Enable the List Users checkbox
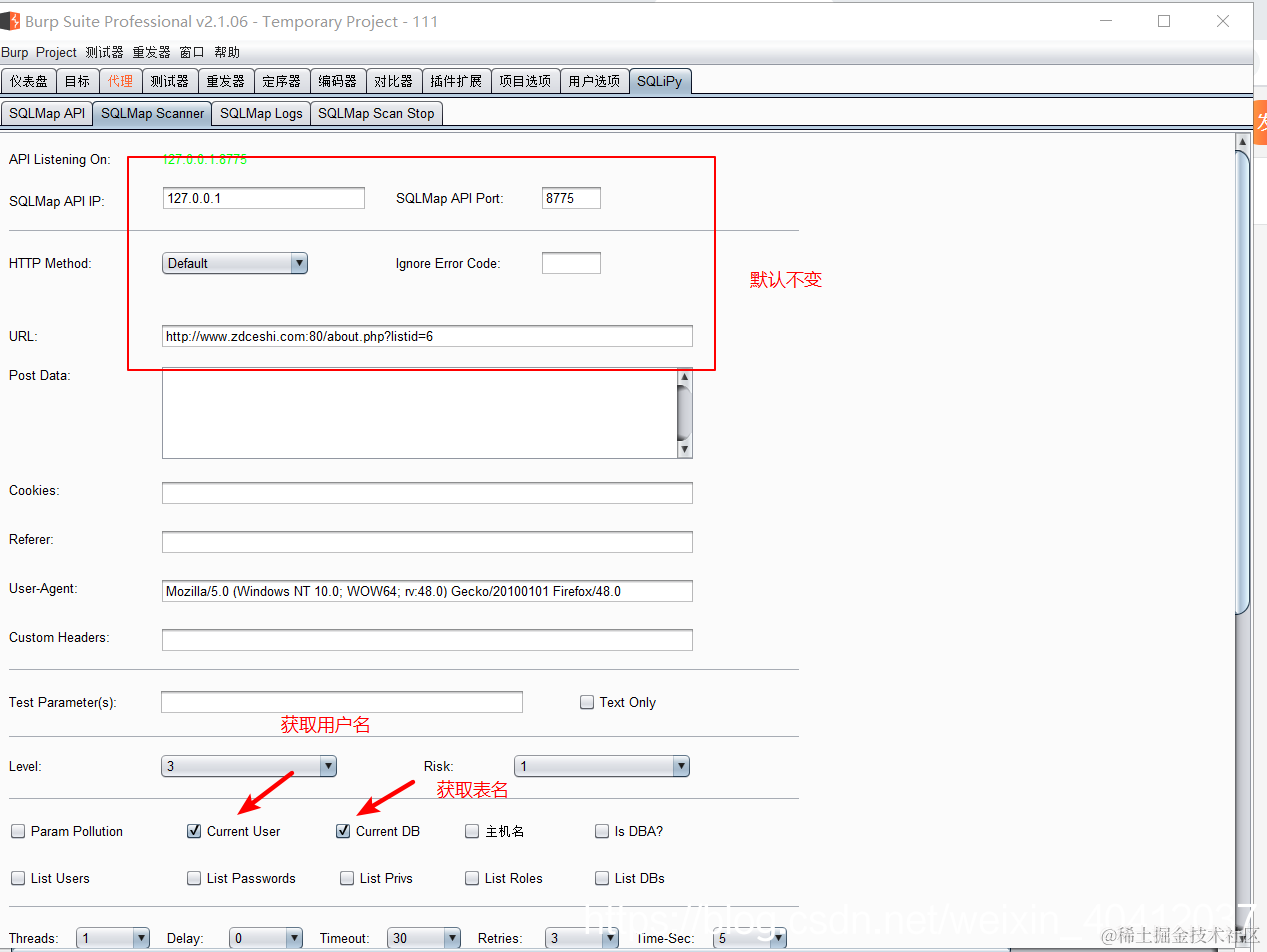Image resolution: width=1267 pixels, height=952 pixels. [x=18, y=878]
